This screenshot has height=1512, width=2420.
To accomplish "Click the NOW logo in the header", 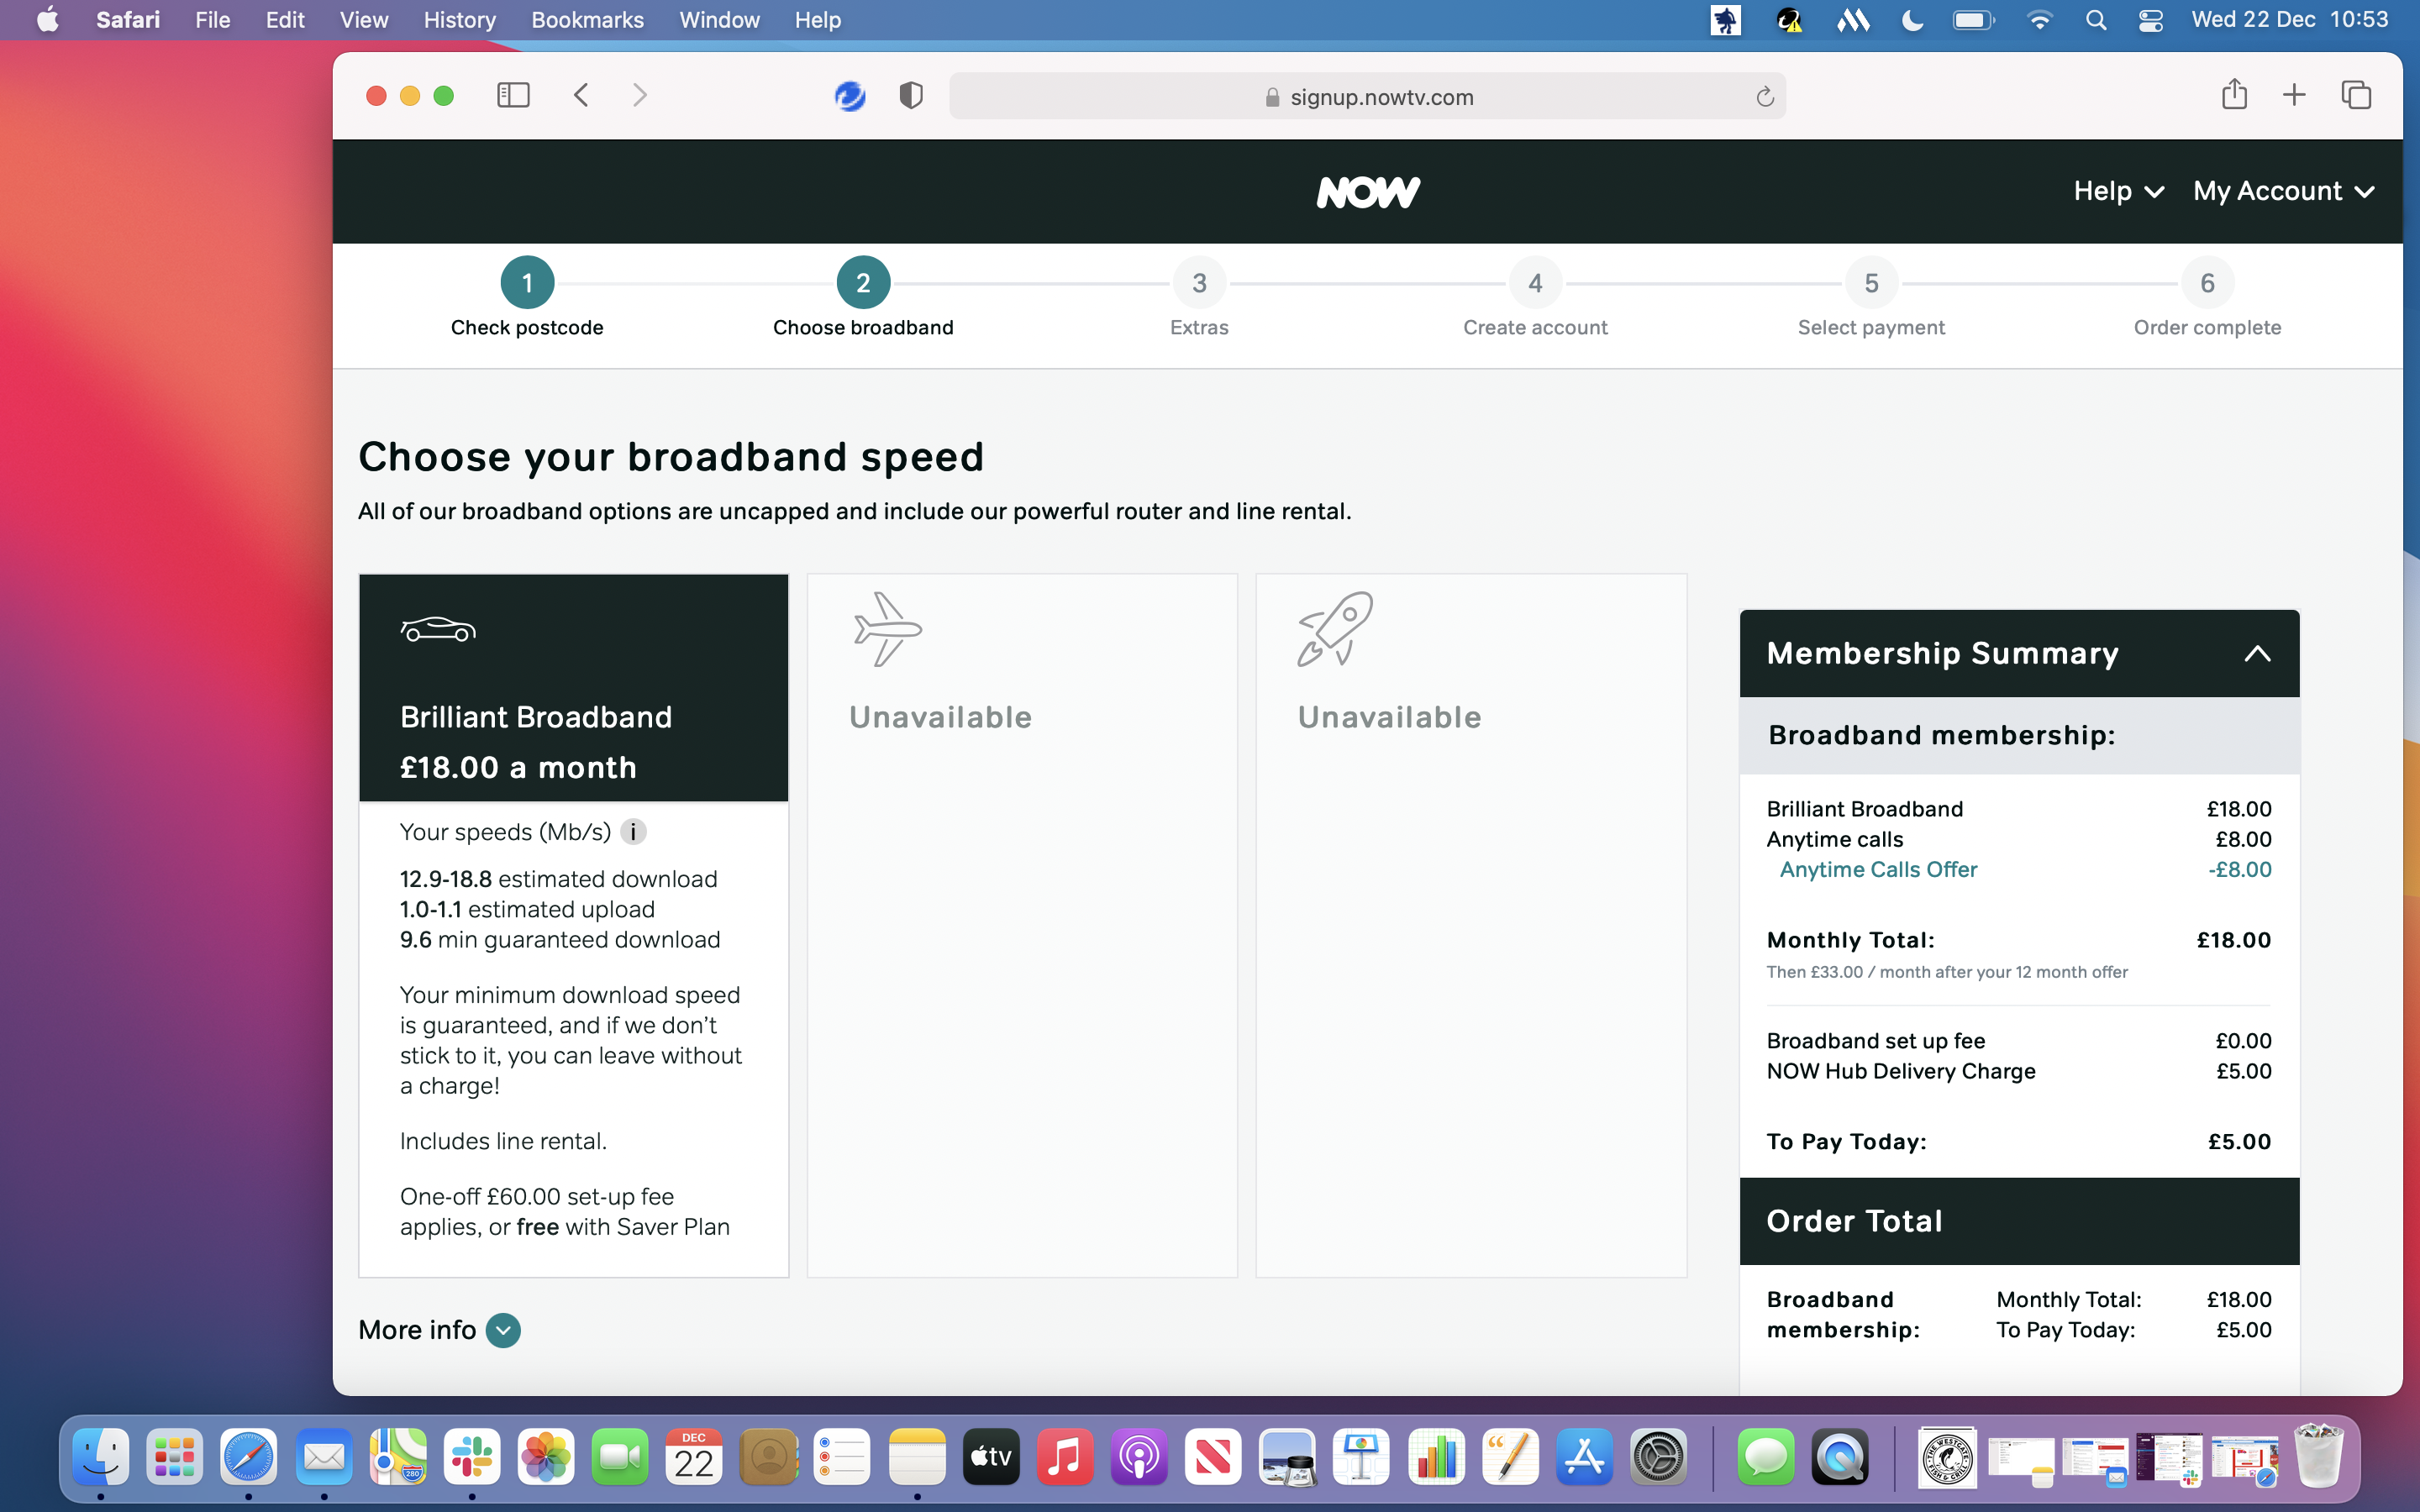I will 1367,192.
